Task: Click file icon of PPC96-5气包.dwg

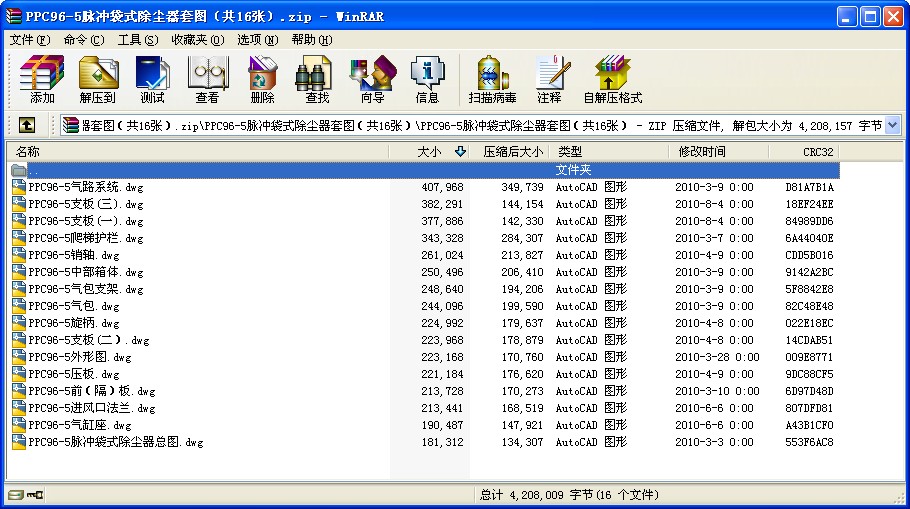Action: click(19, 306)
